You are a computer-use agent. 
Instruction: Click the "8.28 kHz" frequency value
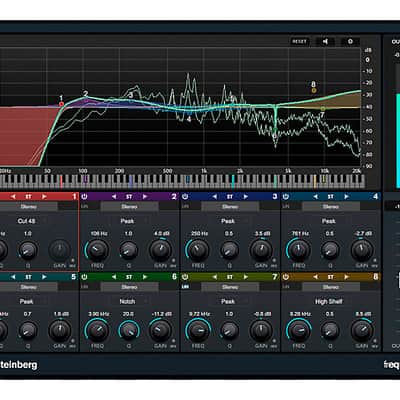300,314
